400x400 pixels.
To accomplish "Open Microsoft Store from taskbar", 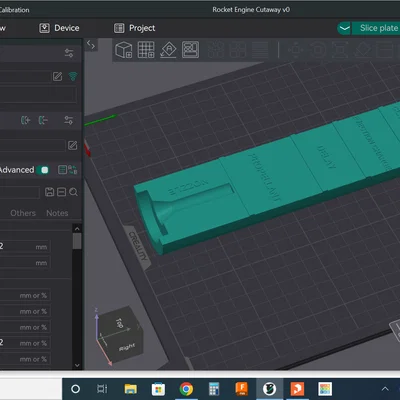I will (158, 389).
